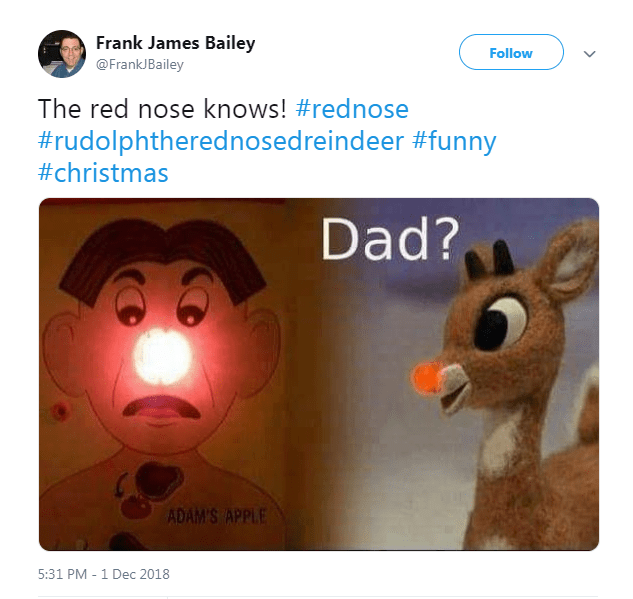Click the @FrankJBailey handle
This screenshot has height=599, width=633.
139,65
